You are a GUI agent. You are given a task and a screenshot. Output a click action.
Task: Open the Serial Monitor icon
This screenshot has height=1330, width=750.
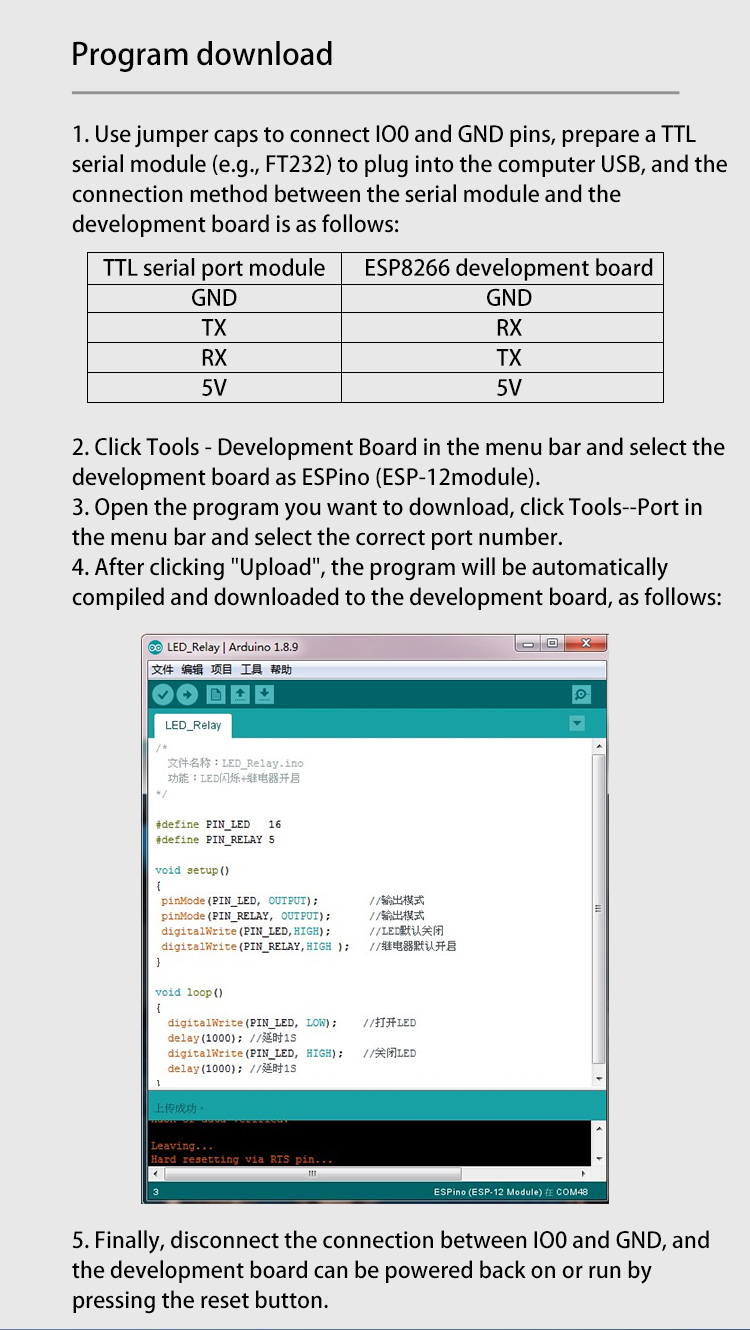click(581, 695)
